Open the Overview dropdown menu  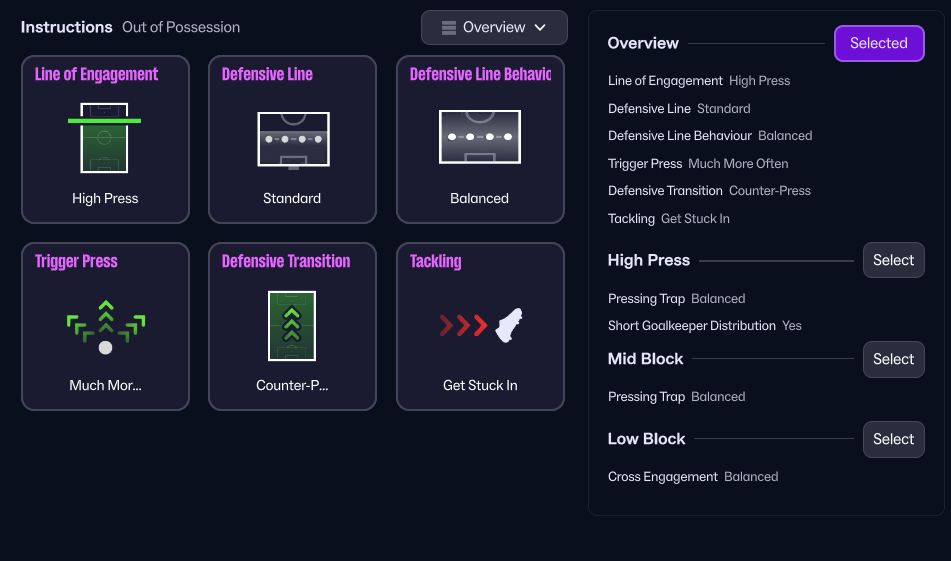(x=494, y=28)
